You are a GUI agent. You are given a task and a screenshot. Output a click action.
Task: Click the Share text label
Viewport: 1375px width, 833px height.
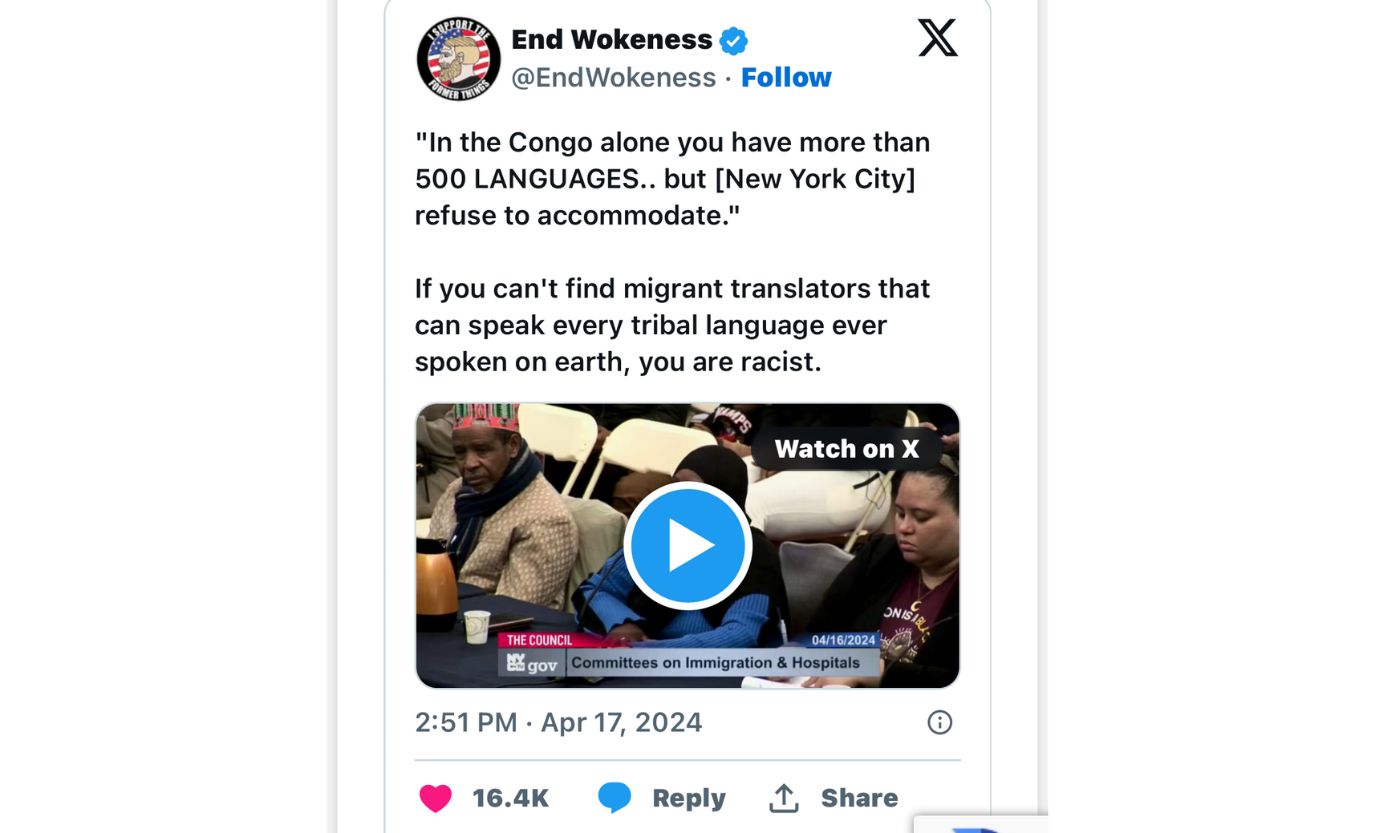tap(859, 798)
